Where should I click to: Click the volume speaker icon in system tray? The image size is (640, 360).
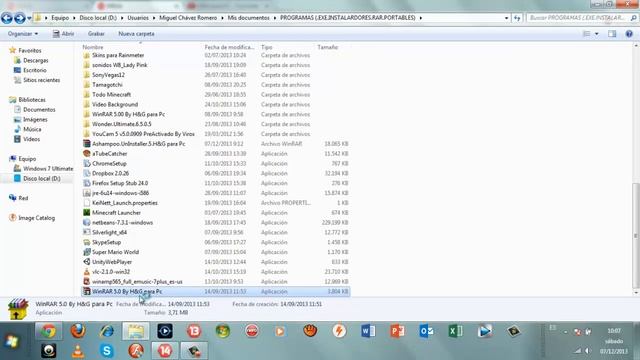(x=587, y=351)
